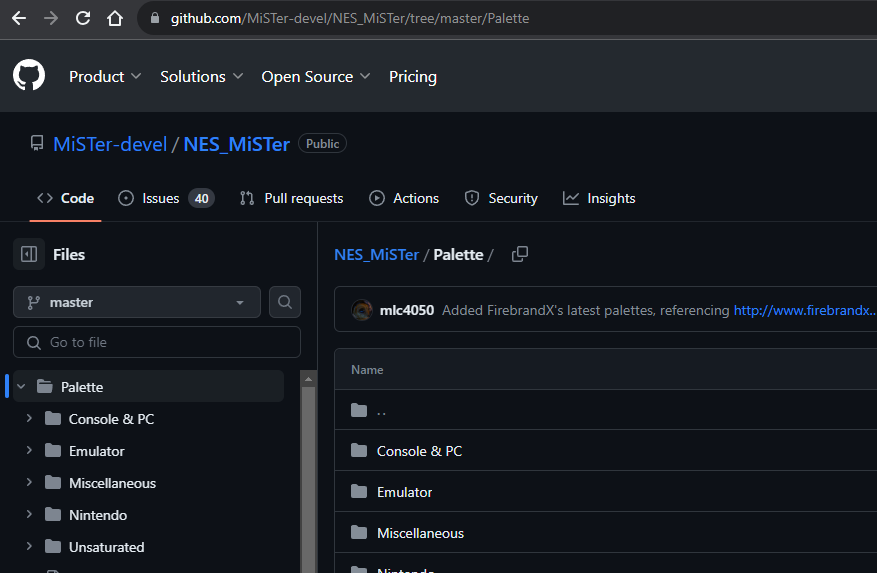
Task: Open NES_MiSTer breadcrumb link
Action: 376,254
